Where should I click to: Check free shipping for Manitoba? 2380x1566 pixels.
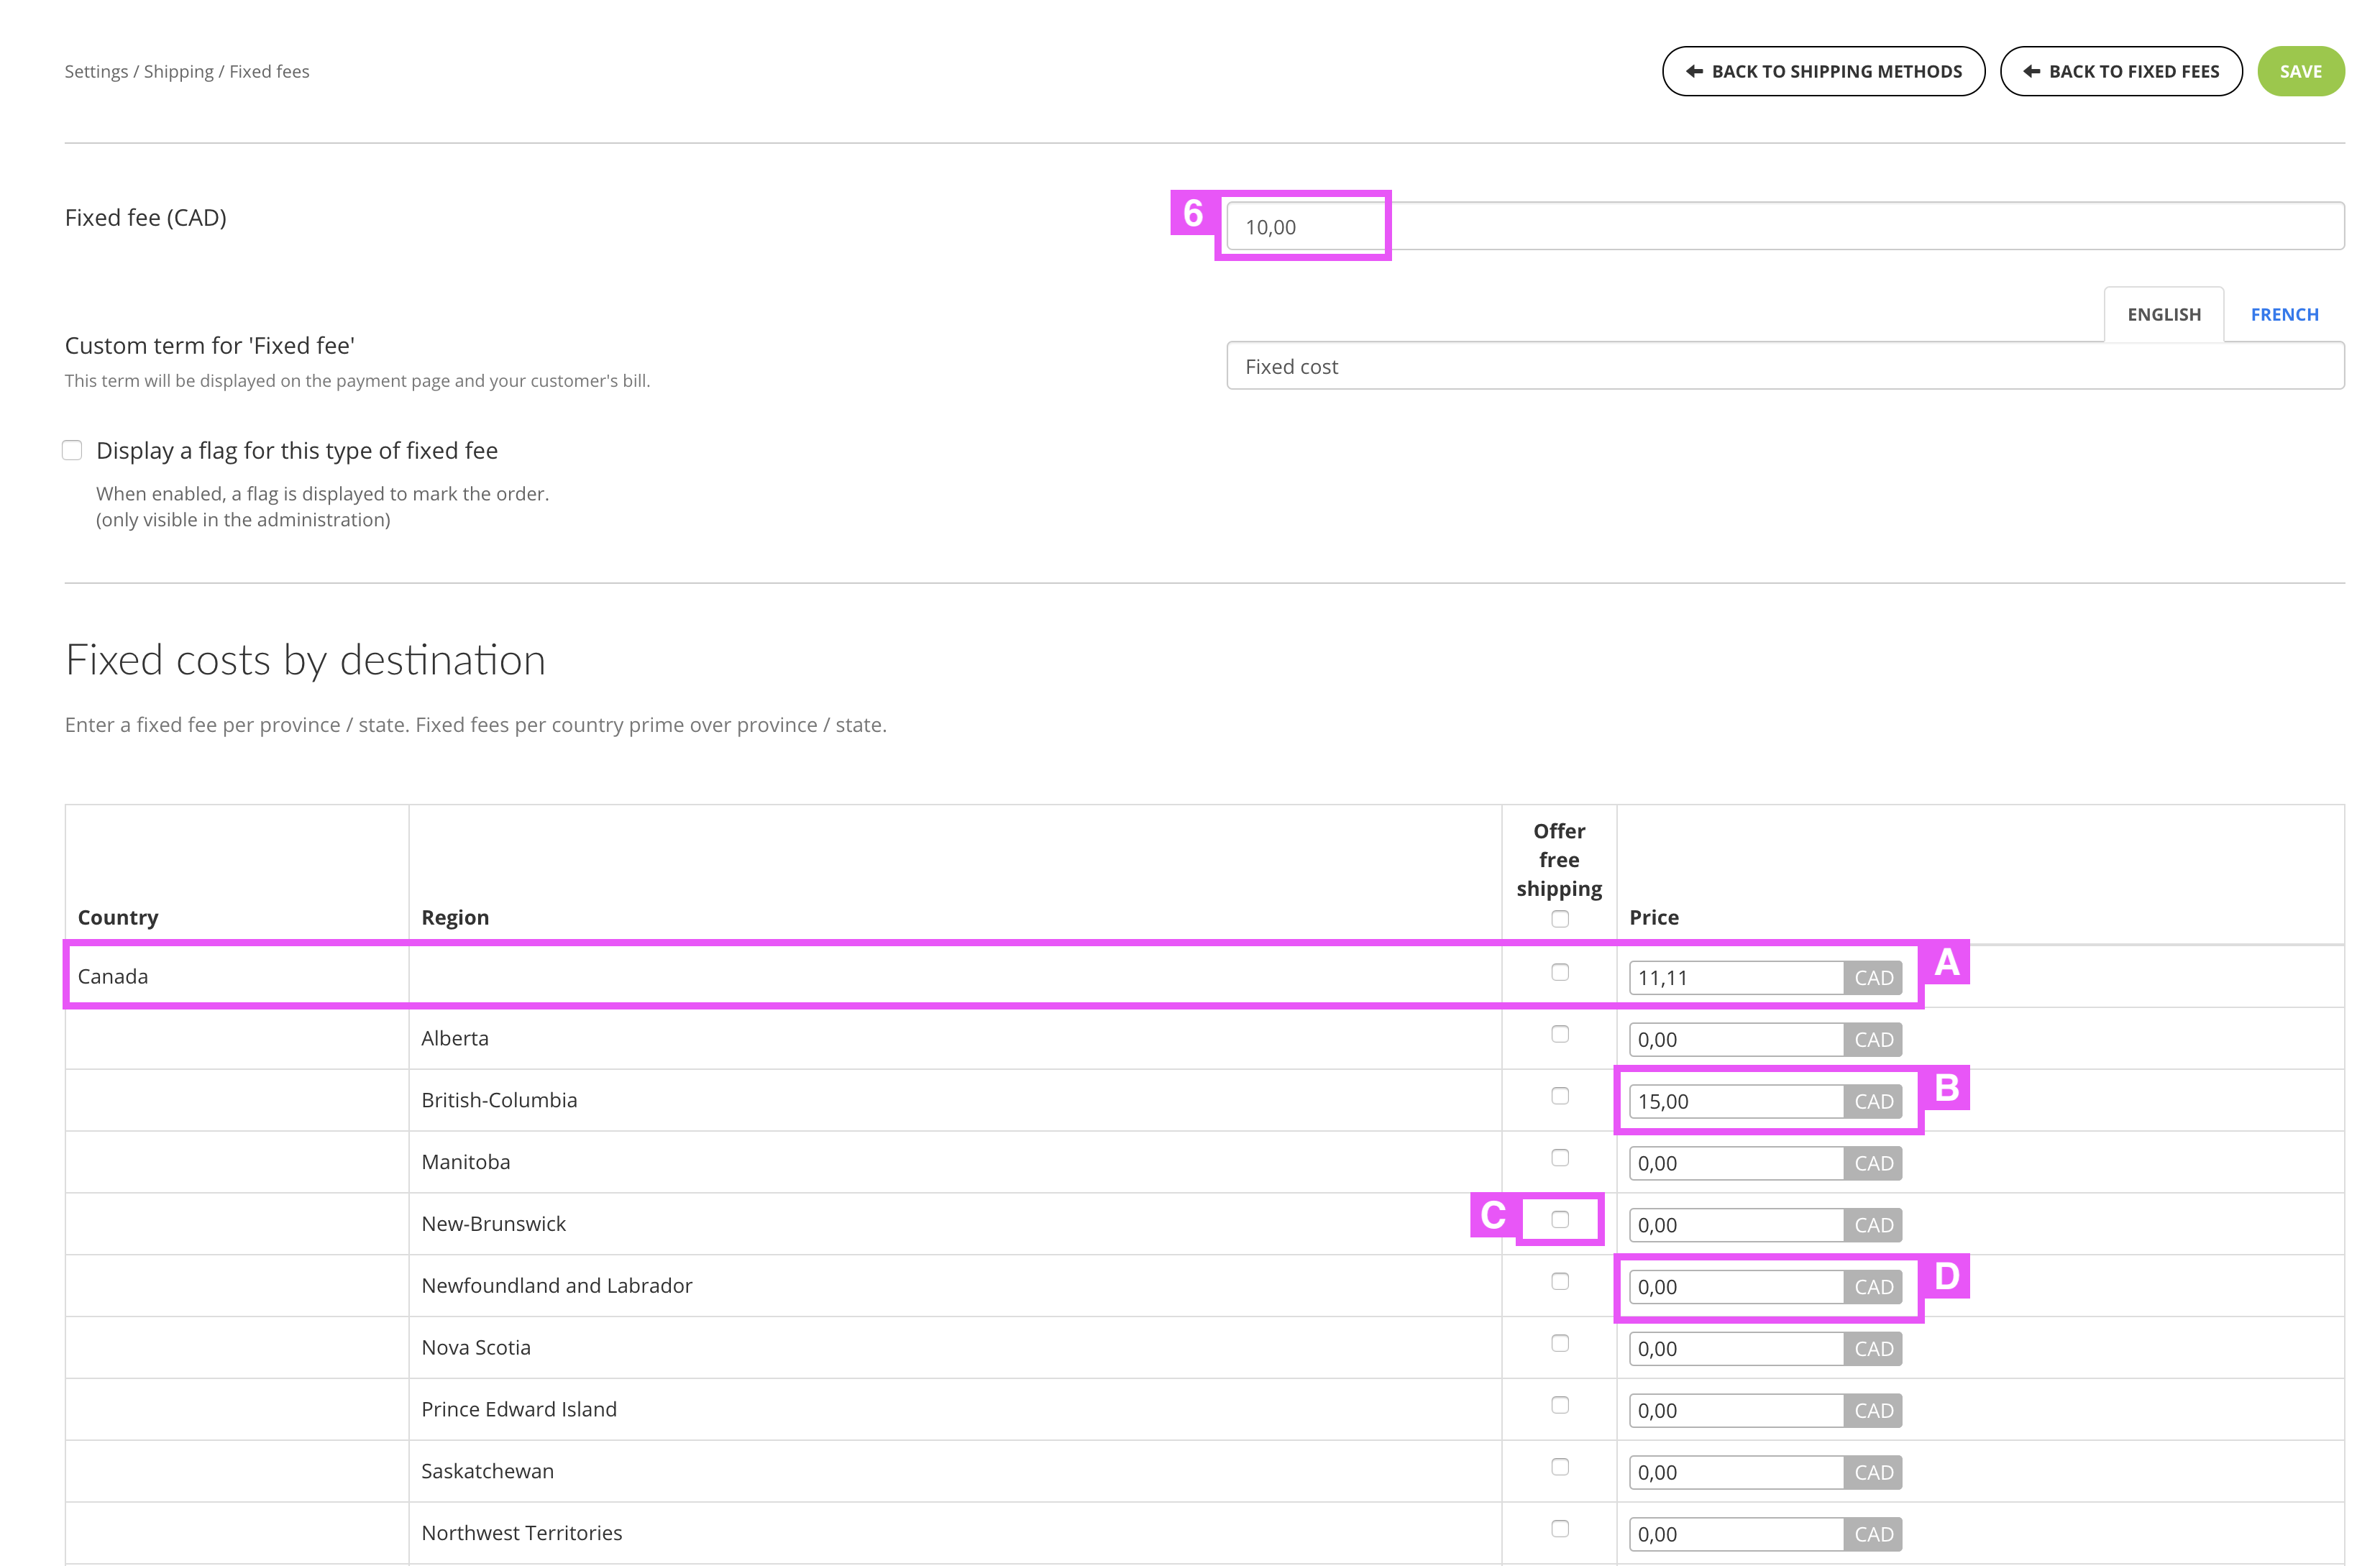[1560, 1158]
